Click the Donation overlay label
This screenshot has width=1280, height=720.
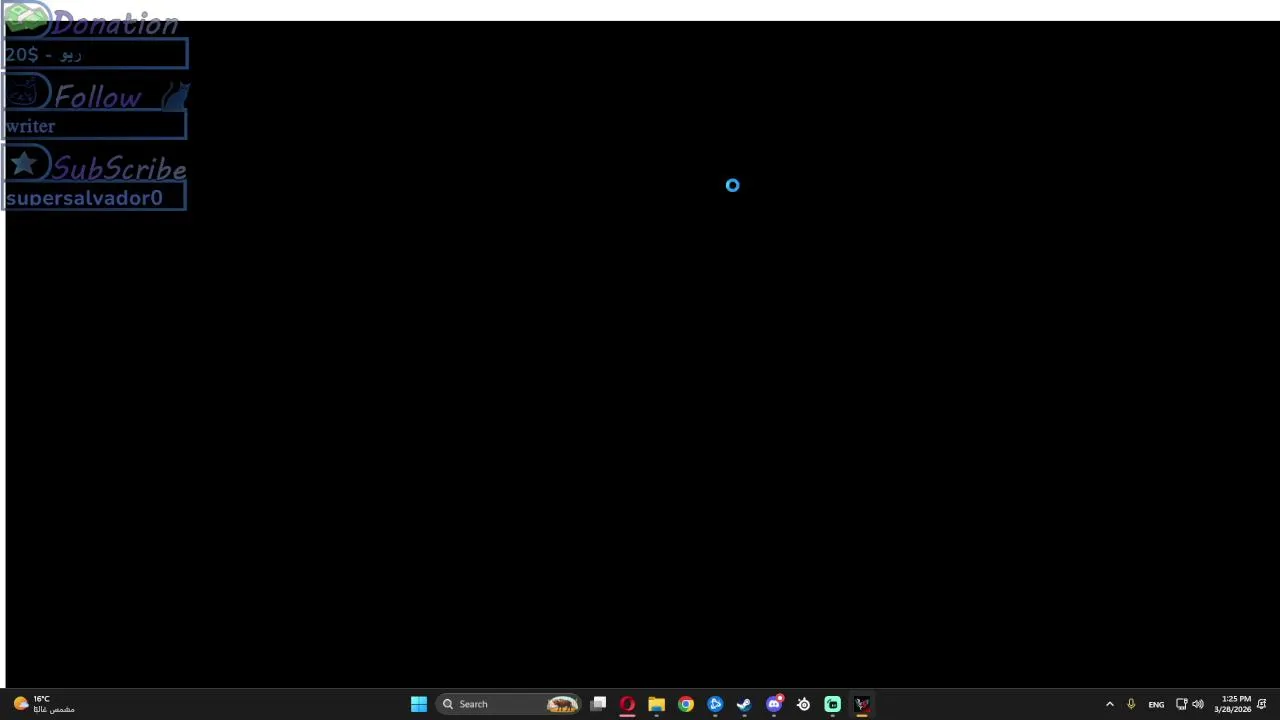tap(115, 23)
